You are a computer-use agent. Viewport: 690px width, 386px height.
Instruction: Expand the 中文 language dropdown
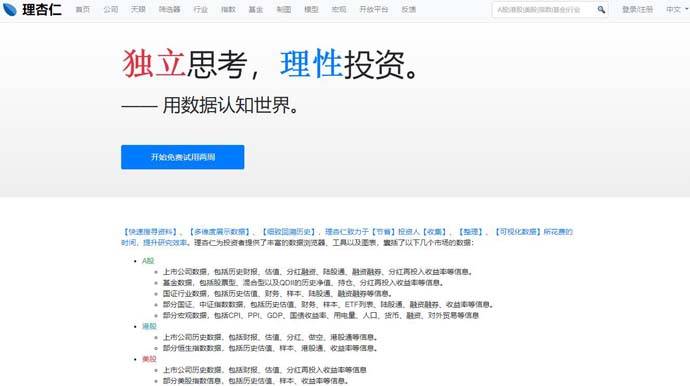[x=677, y=9]
